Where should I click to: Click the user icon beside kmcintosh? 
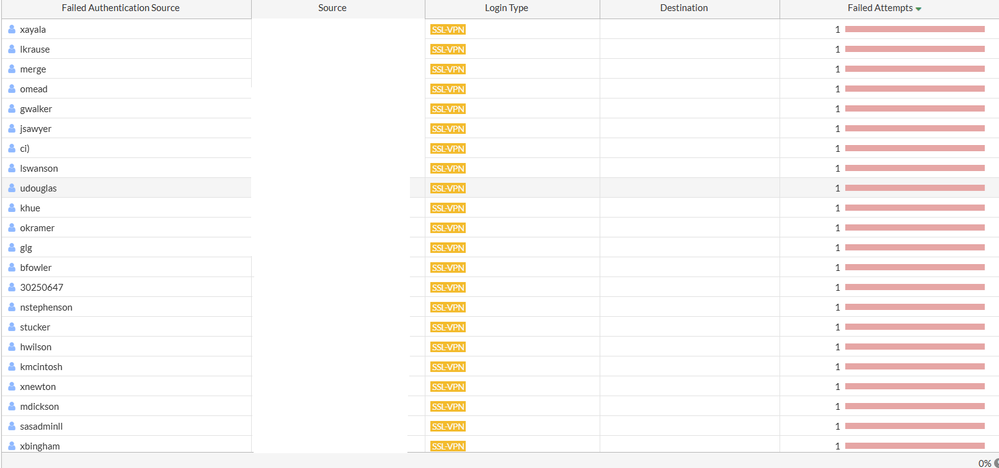(x=12, y=367)
